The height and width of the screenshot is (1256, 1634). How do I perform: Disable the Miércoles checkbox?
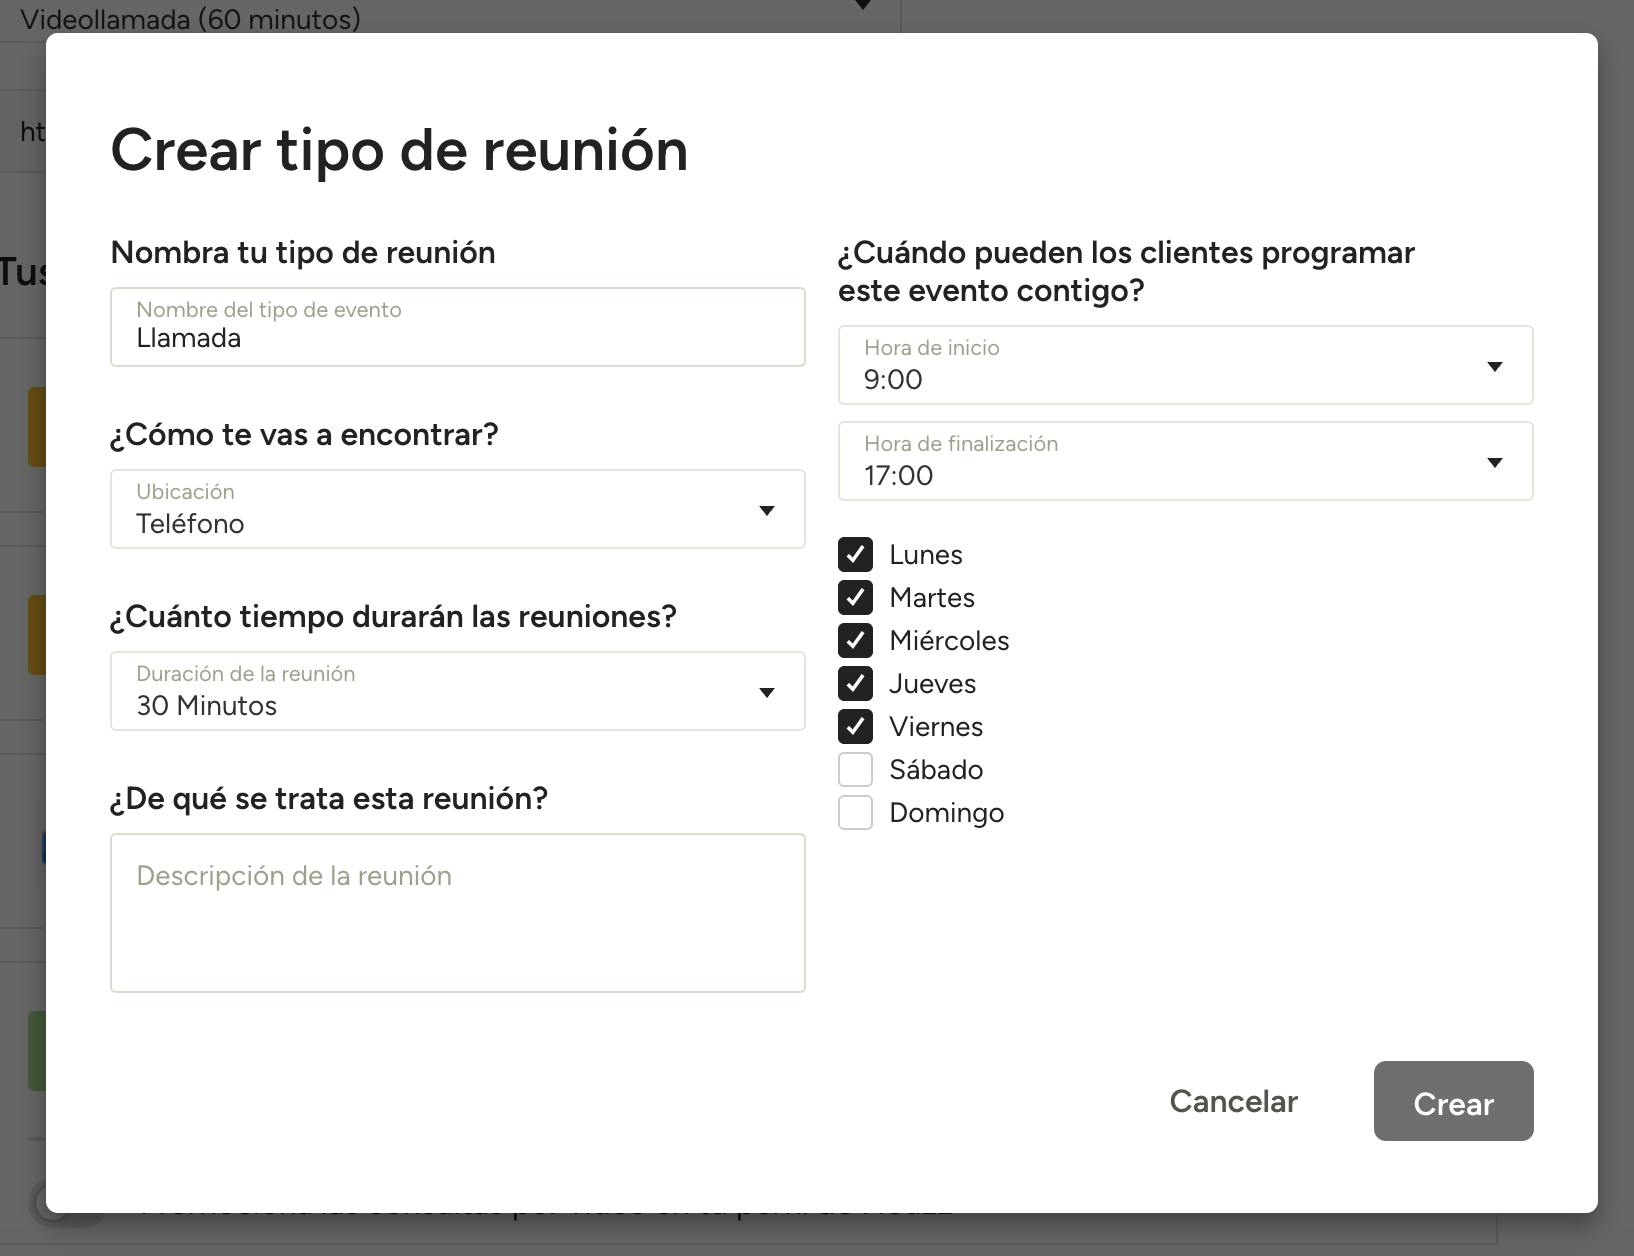855,641
